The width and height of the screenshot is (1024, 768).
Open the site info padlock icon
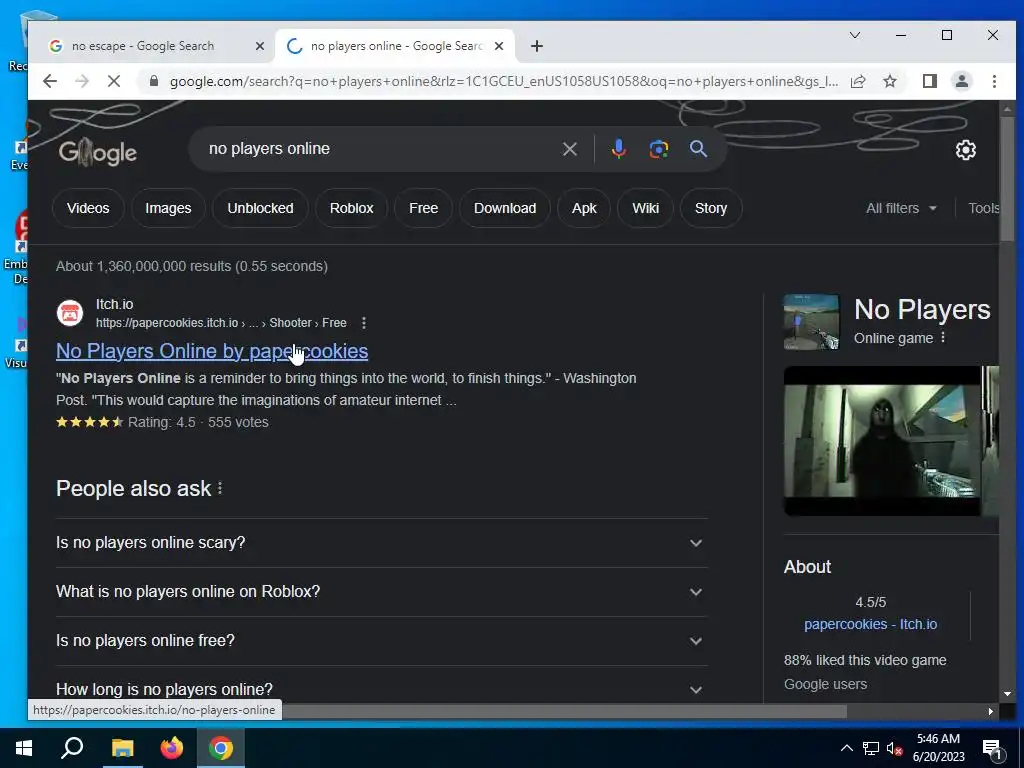[x=154, y=81]
